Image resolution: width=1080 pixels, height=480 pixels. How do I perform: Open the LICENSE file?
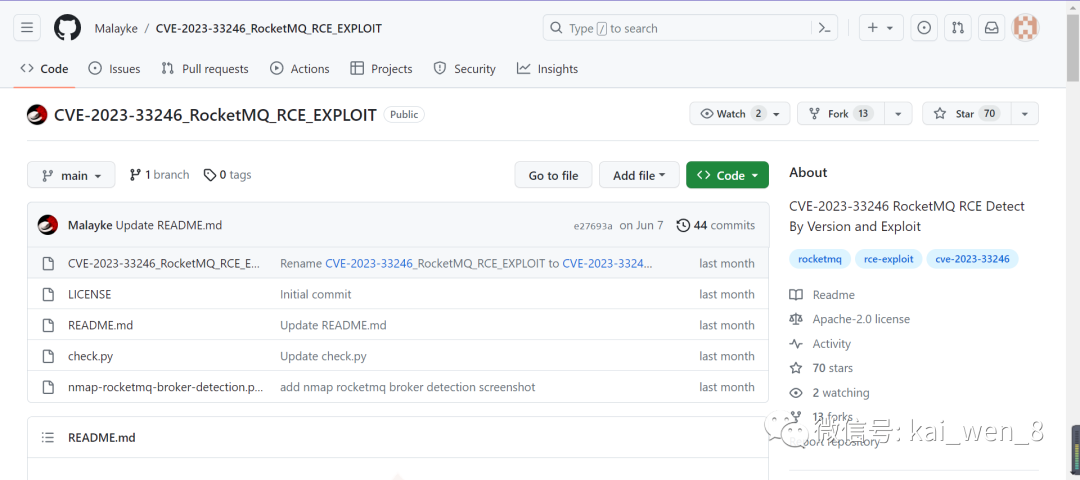click(90, 294)
